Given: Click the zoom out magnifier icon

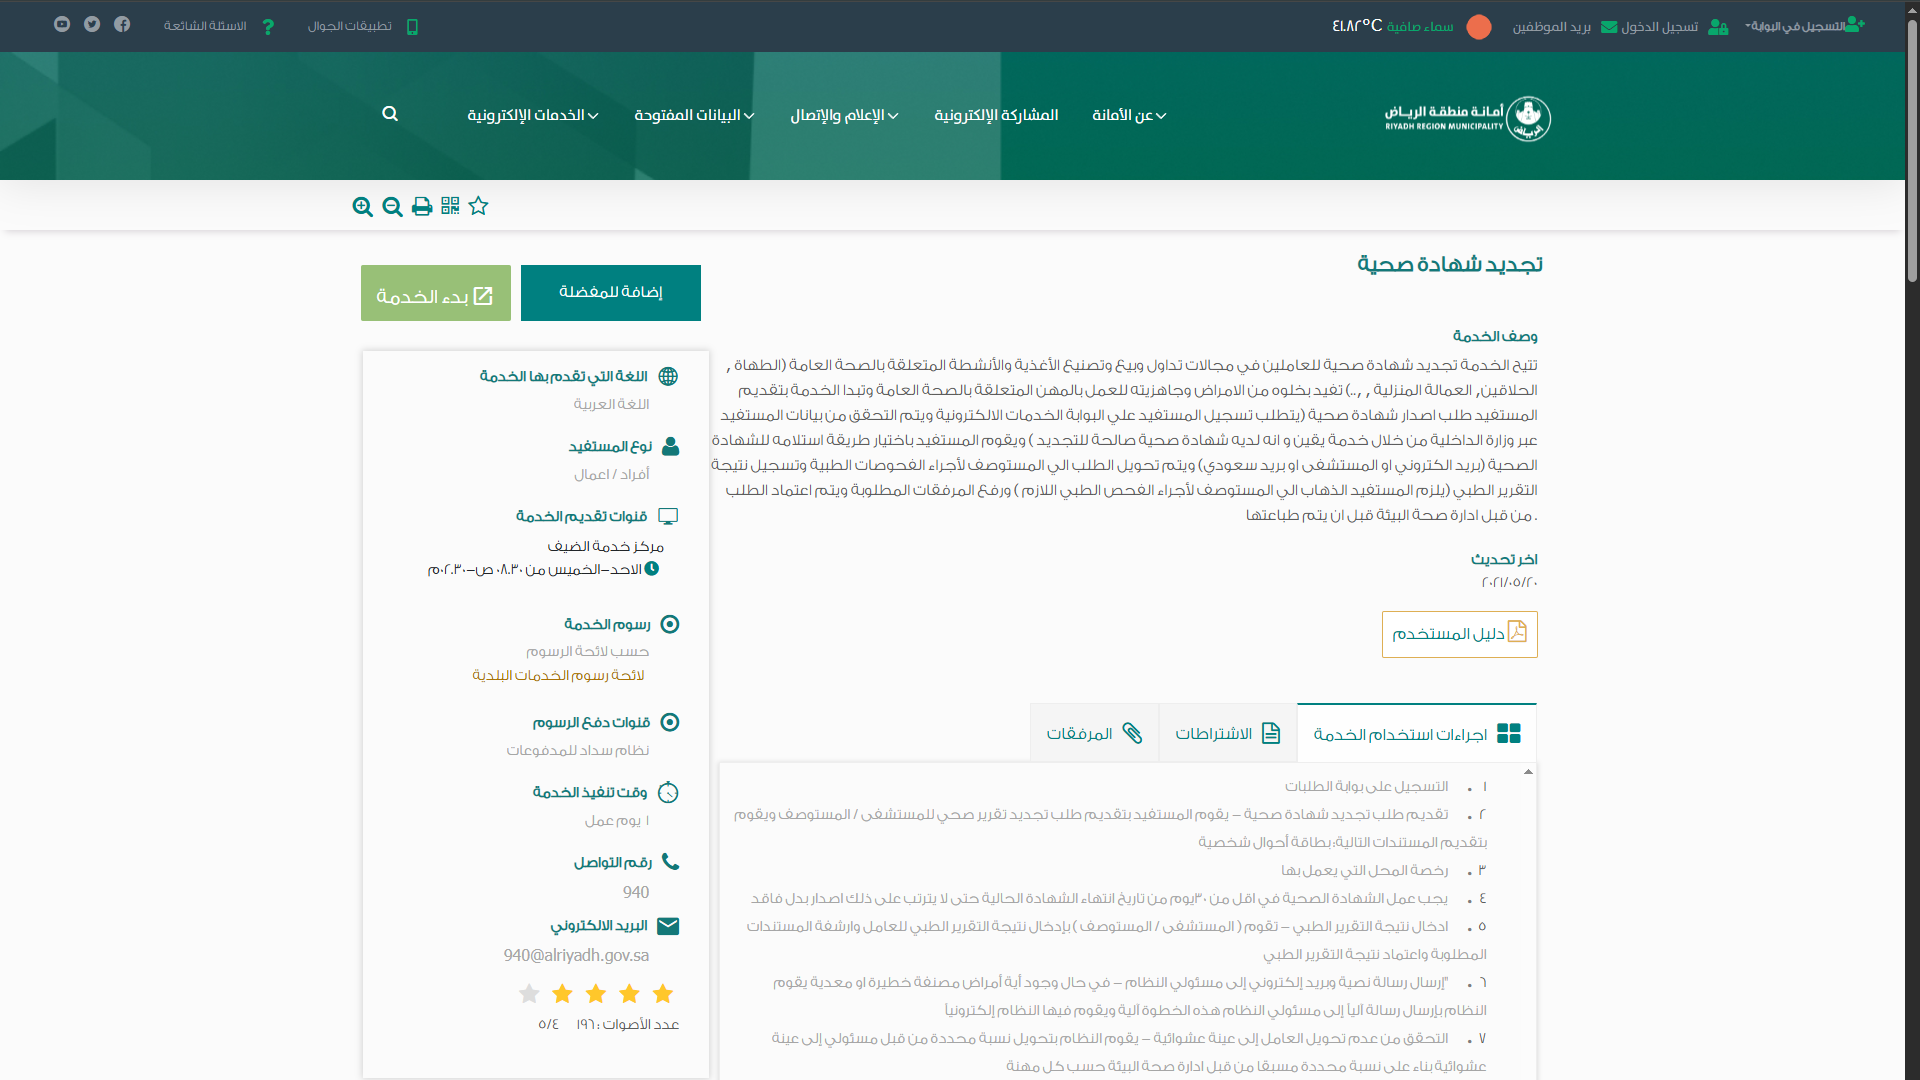Looking at the screenshot, I should [x=392, y=207].
